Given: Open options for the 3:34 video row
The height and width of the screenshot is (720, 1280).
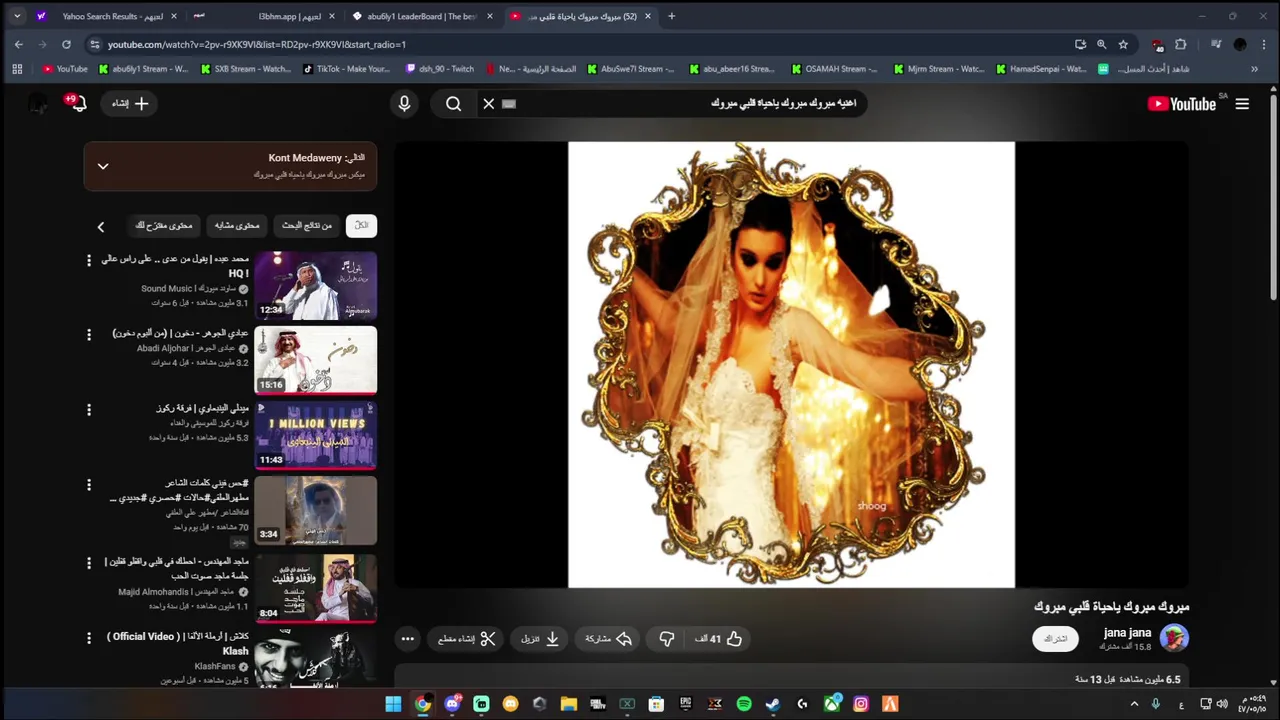Looking at the screenshot, I should coord(89,485).
